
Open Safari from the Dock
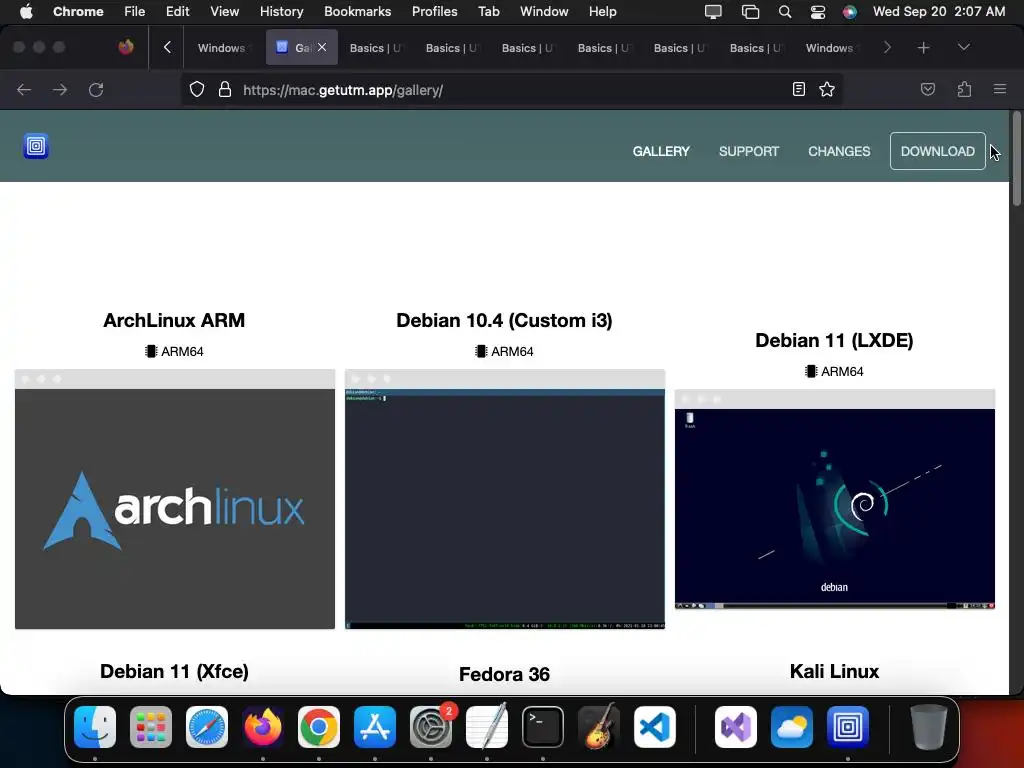(x=207, y=726)
